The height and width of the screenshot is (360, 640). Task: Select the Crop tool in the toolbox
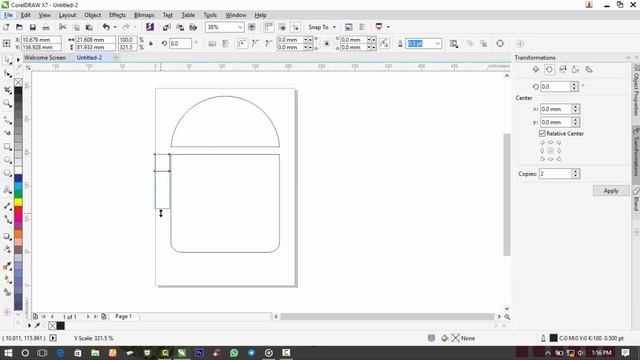click(x=7, y=89)
